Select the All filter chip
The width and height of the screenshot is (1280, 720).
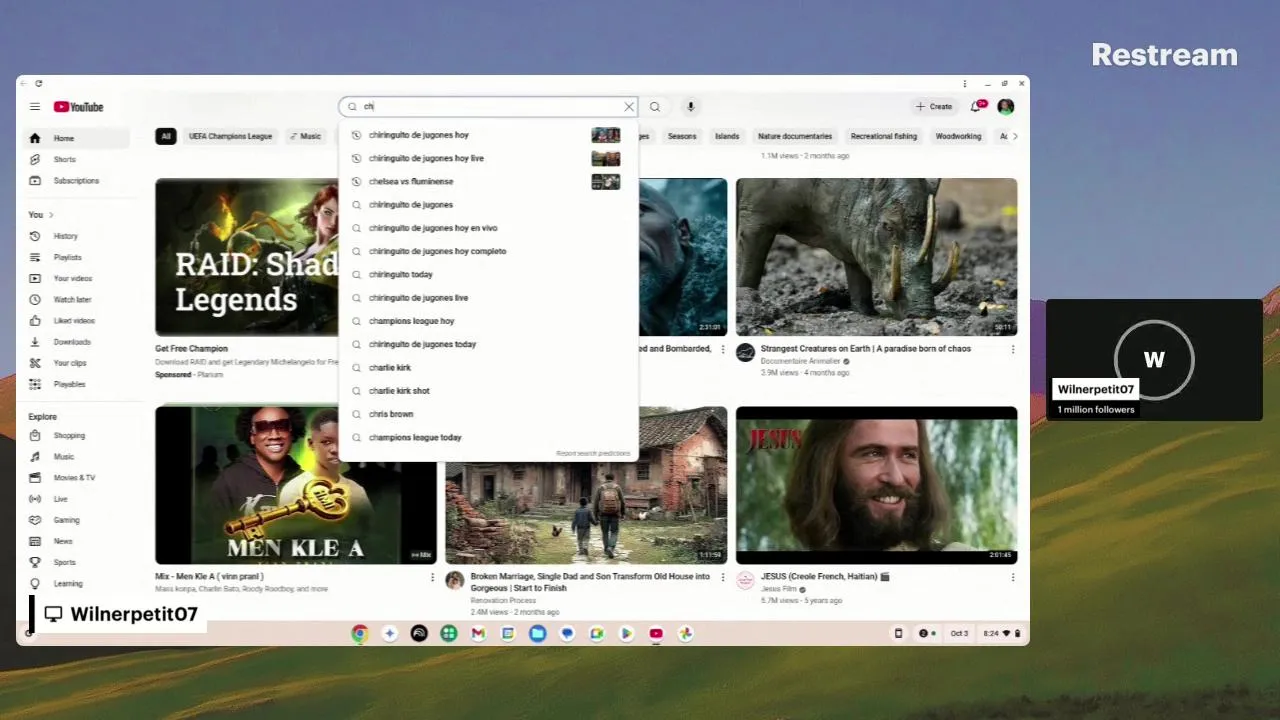point(166,136)
